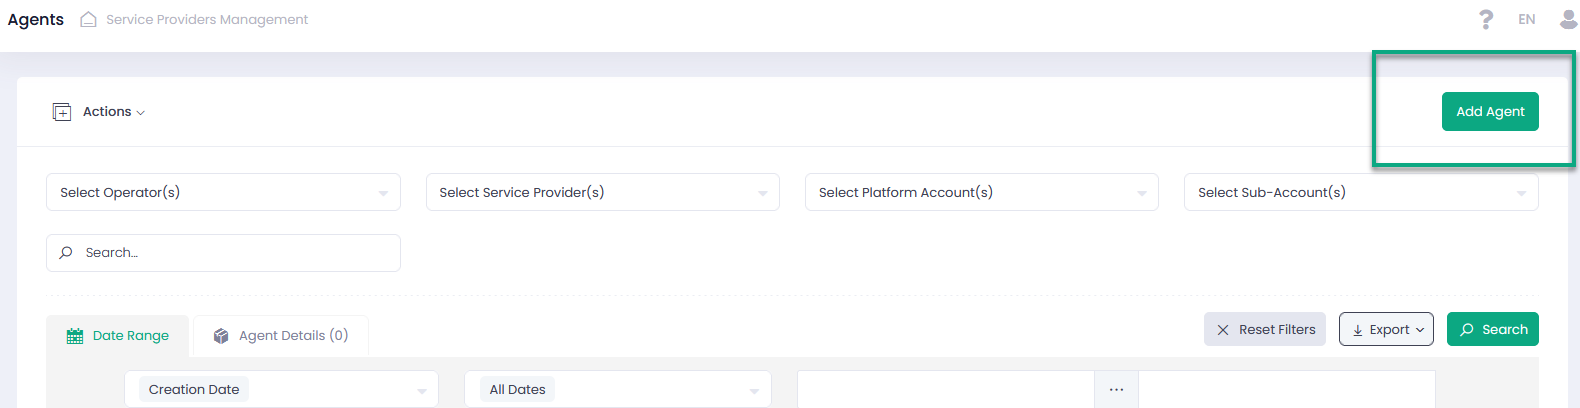Click the cube icon on Agent Details tab

(x=221, y=336)
